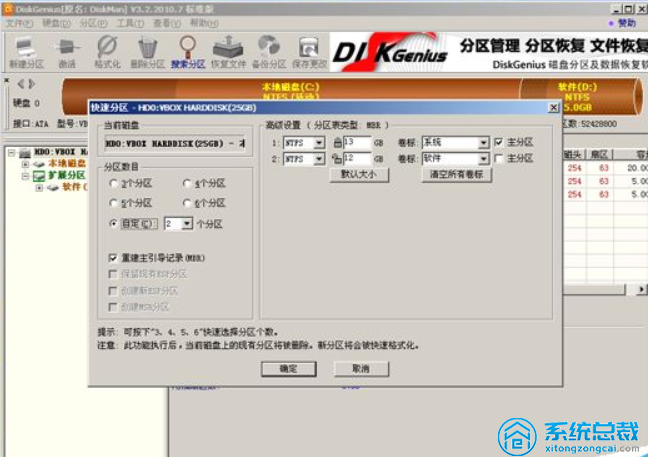Uncheck 主分区 for partition 1
This screenshot has width=648, height=457.
coord(499,142)
